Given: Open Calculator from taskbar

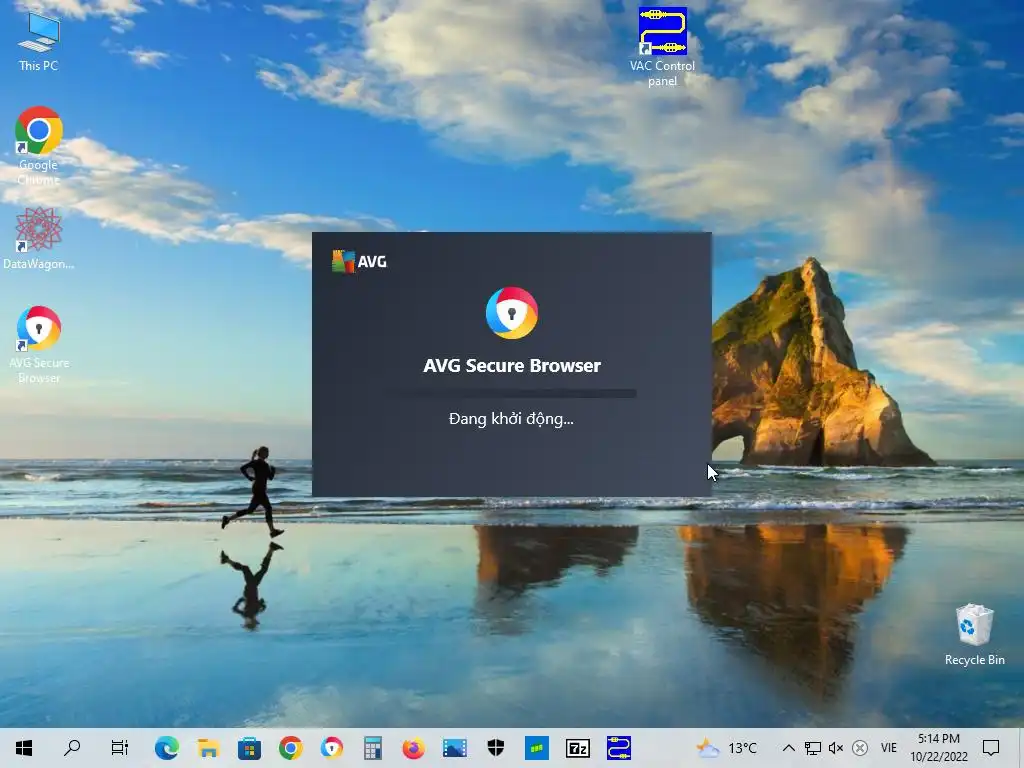Looking at the screenshot, I should tap(373, 748).
